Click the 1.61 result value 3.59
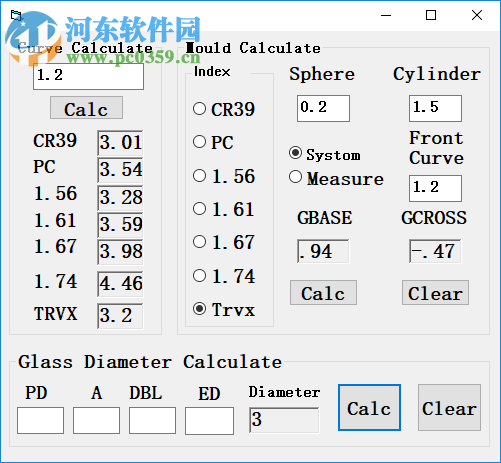The width and height of the screenshot is (501, 463). click(120, 225)
